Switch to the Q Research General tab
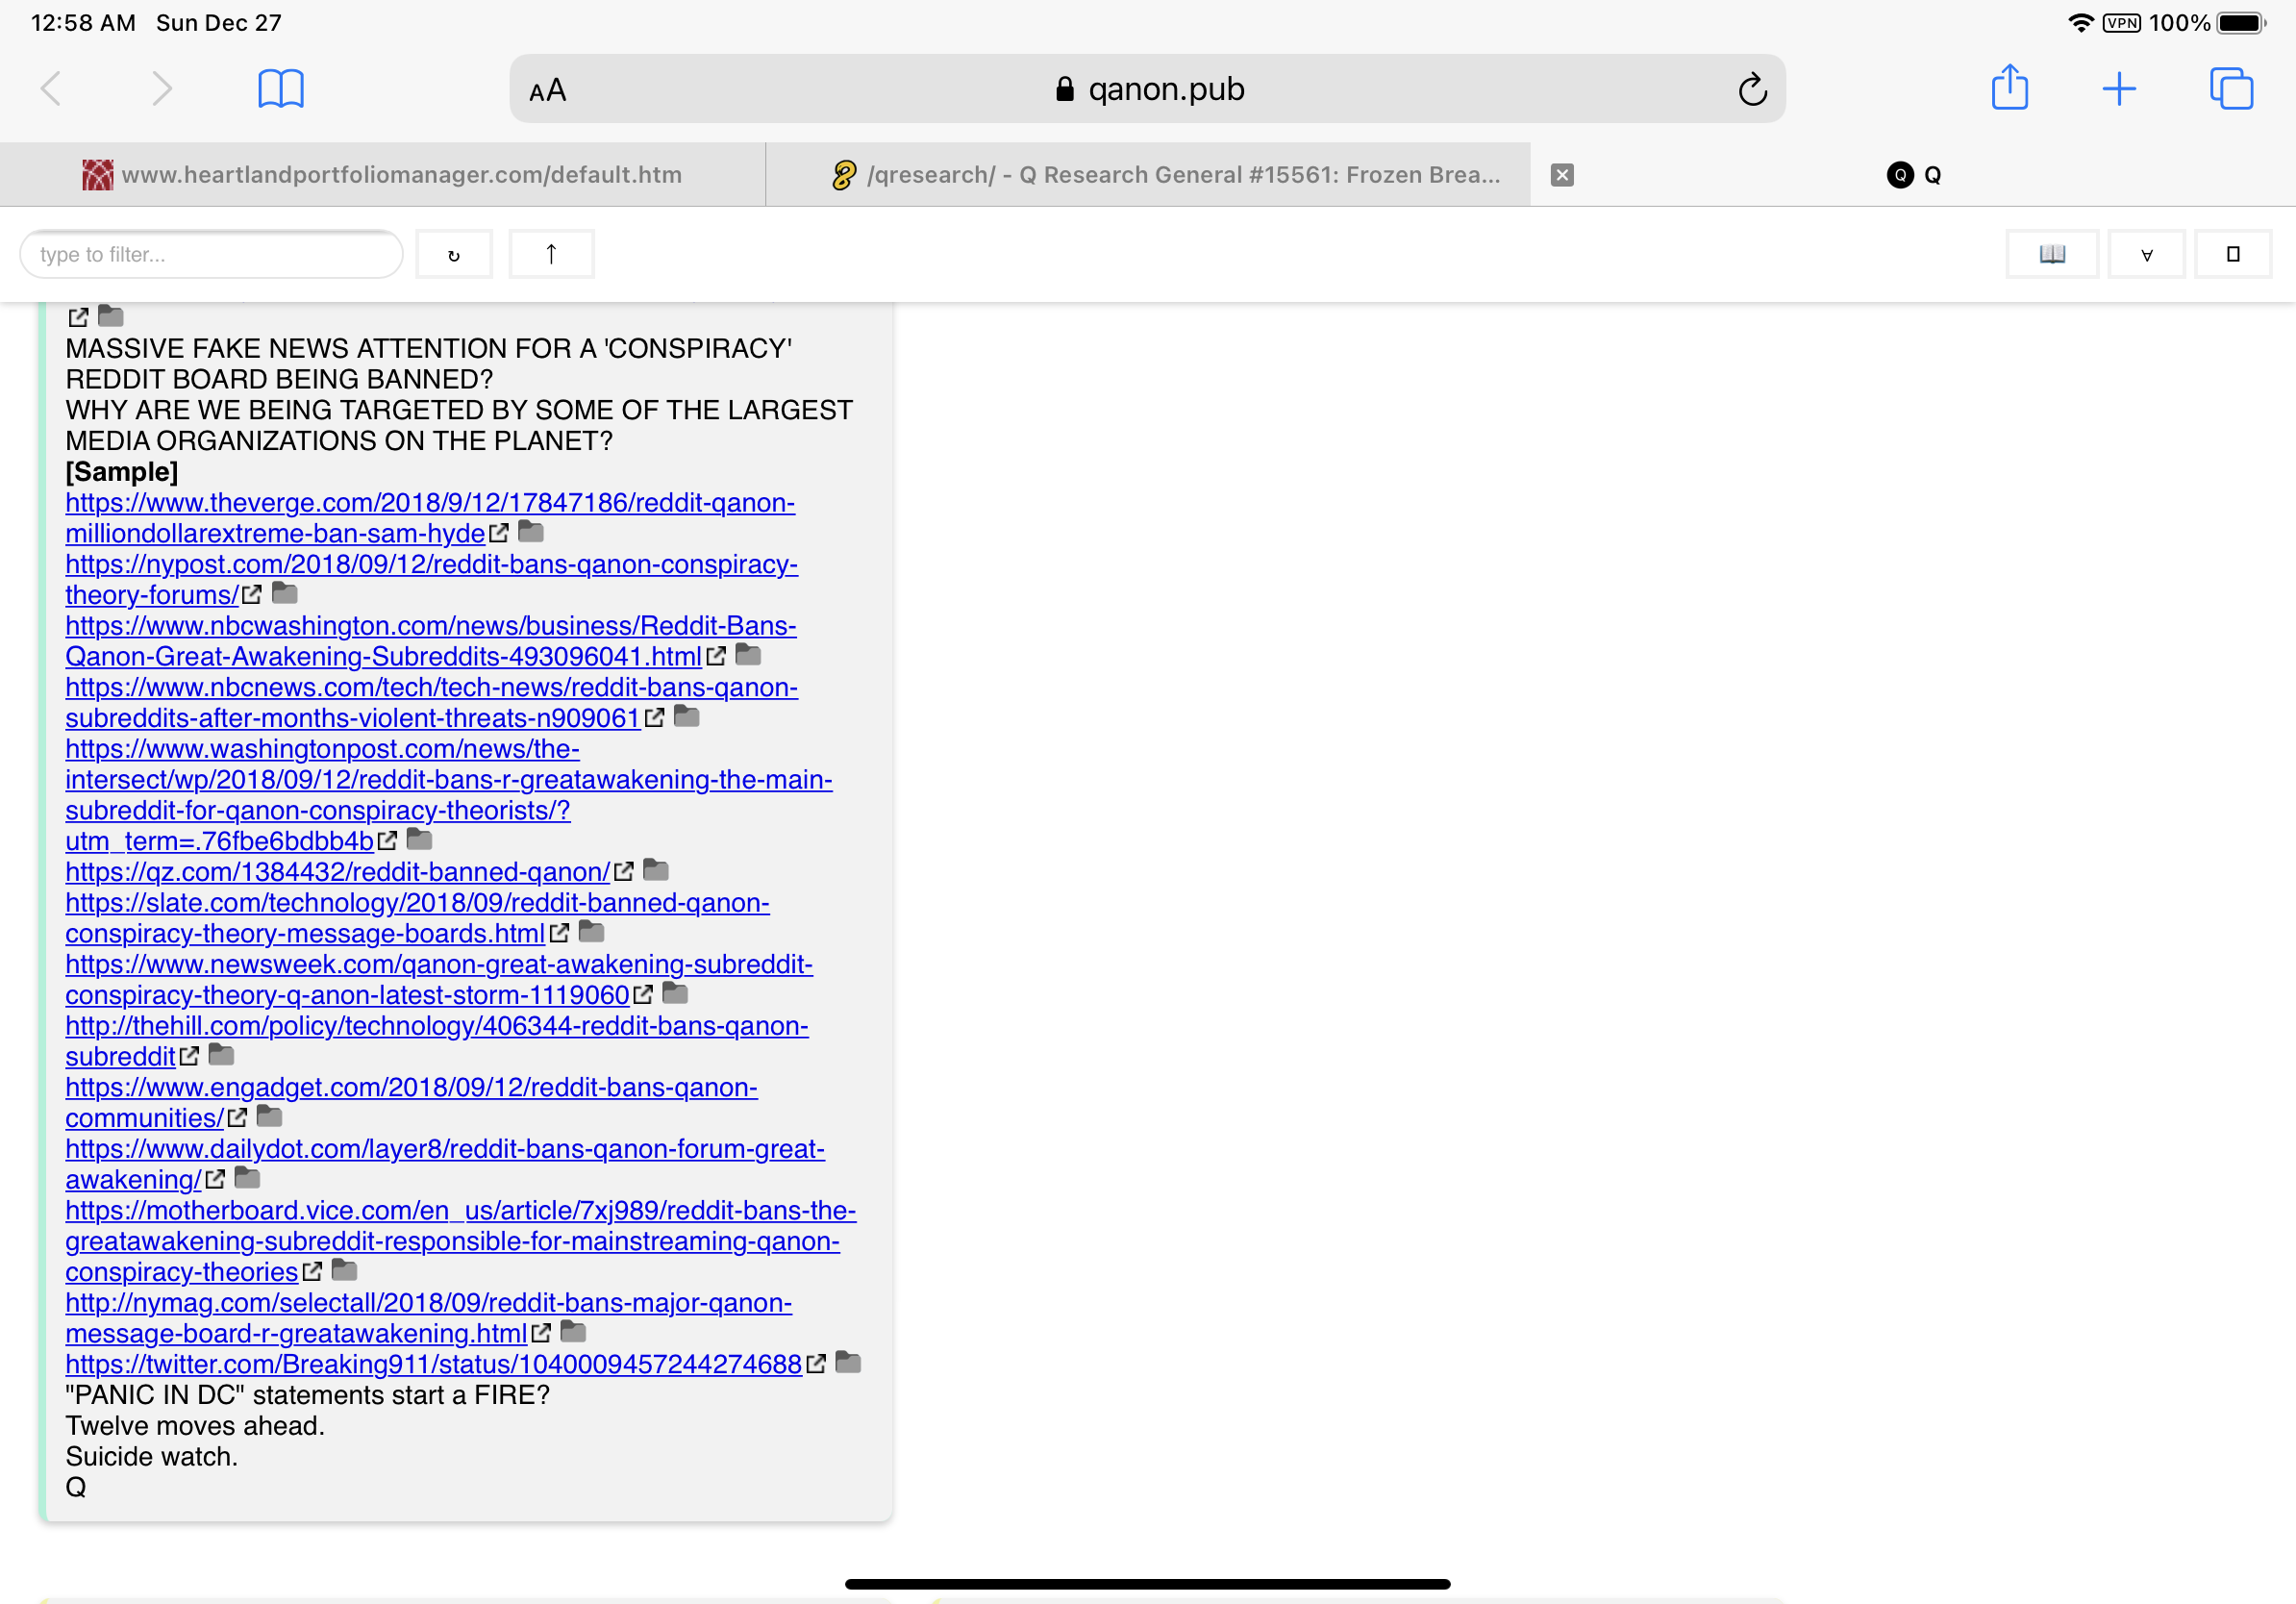2296x1604 pixels. [1148, 175]
